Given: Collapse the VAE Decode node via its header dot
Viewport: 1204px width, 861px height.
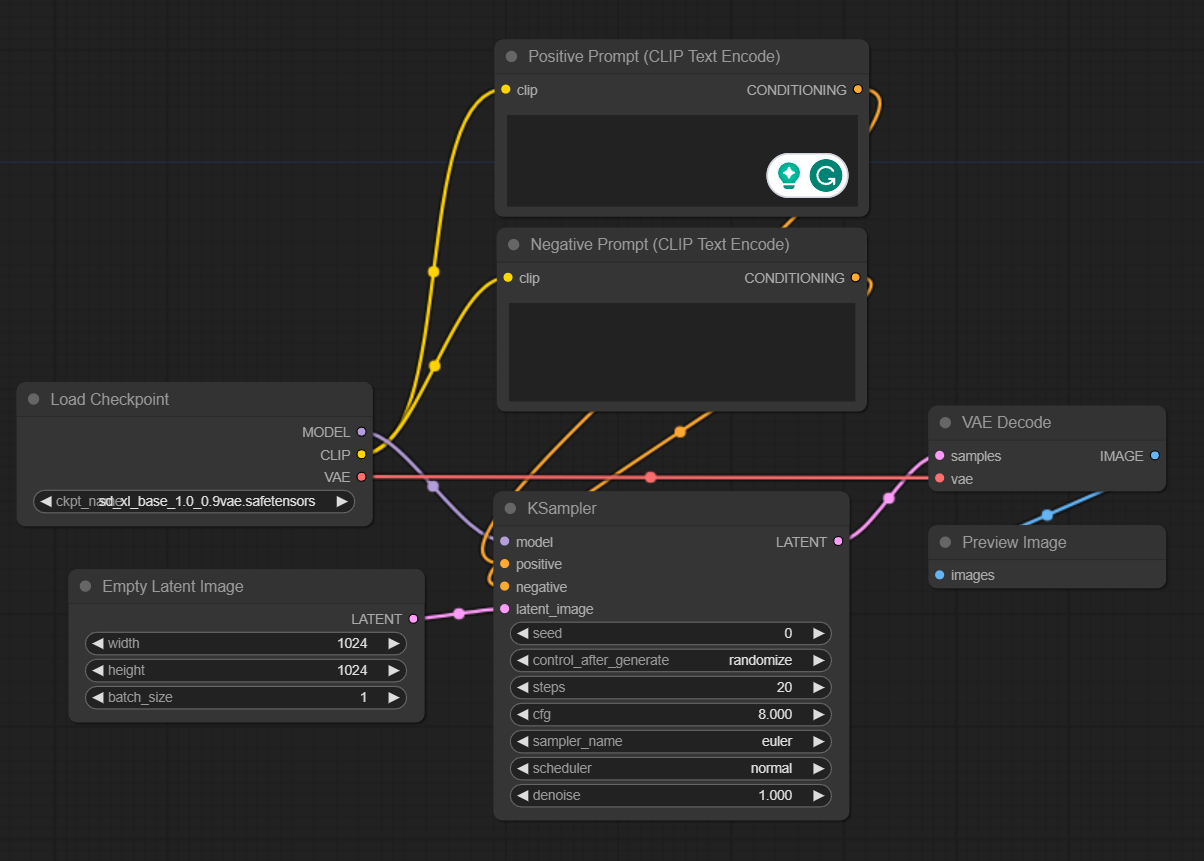Looking at the screenshot, I should 943,422.
